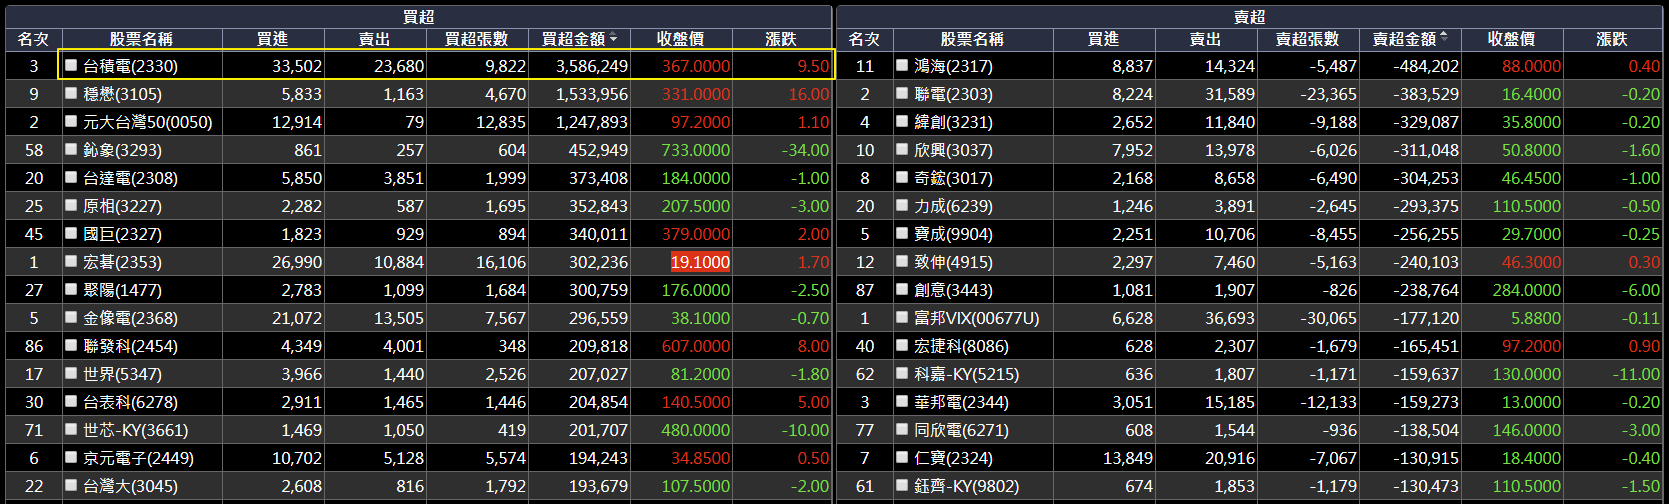Mark the checkbox for 宏碁(2353)
The height and width of the screenshot is (504, 1669).
pos(71,261)
